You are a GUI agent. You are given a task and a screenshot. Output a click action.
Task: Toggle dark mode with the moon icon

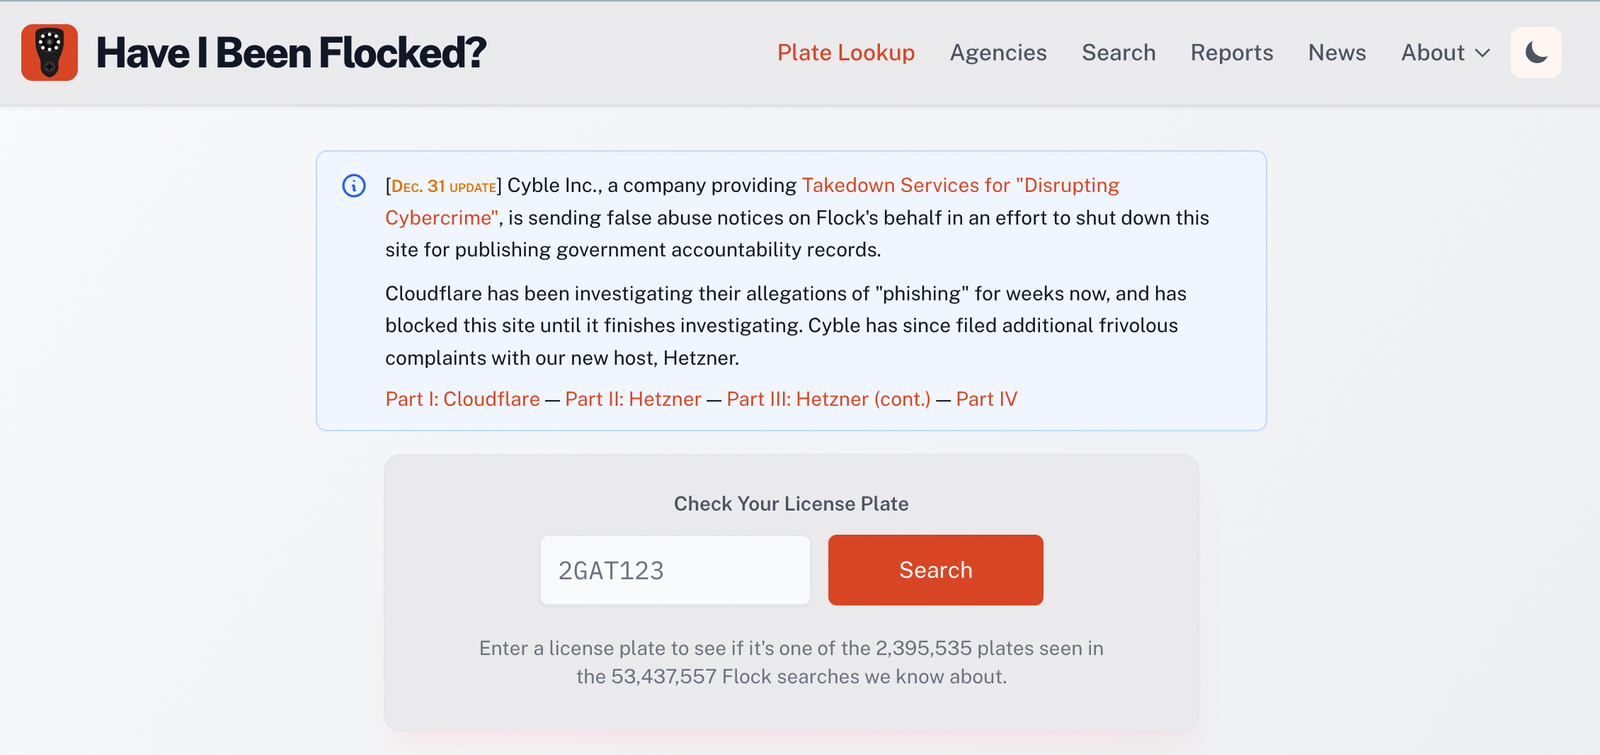(x=1536, y=53)
